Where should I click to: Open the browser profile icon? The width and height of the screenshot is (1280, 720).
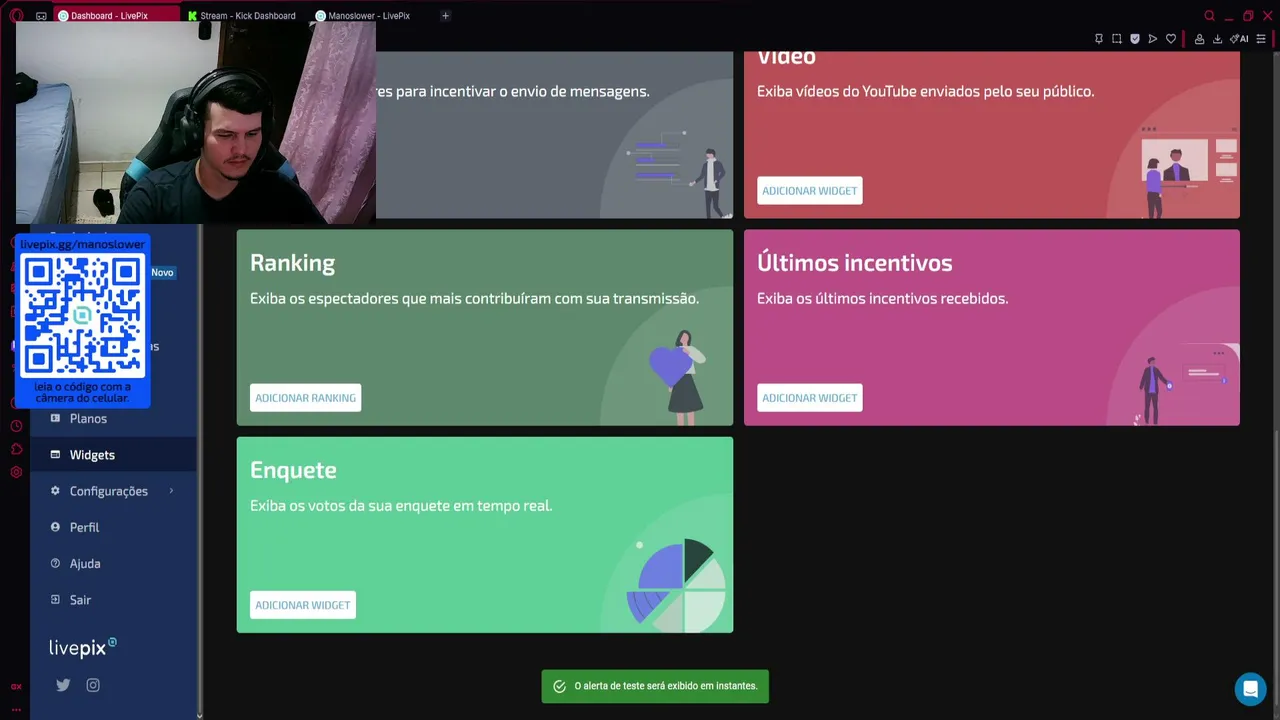[1199, 39]
